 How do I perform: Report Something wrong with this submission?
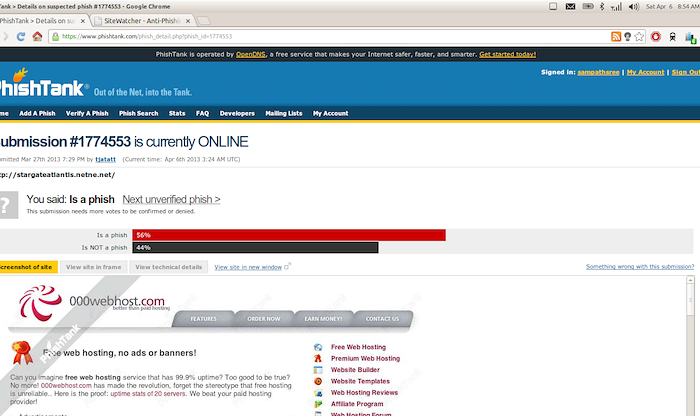pos(640,266)
